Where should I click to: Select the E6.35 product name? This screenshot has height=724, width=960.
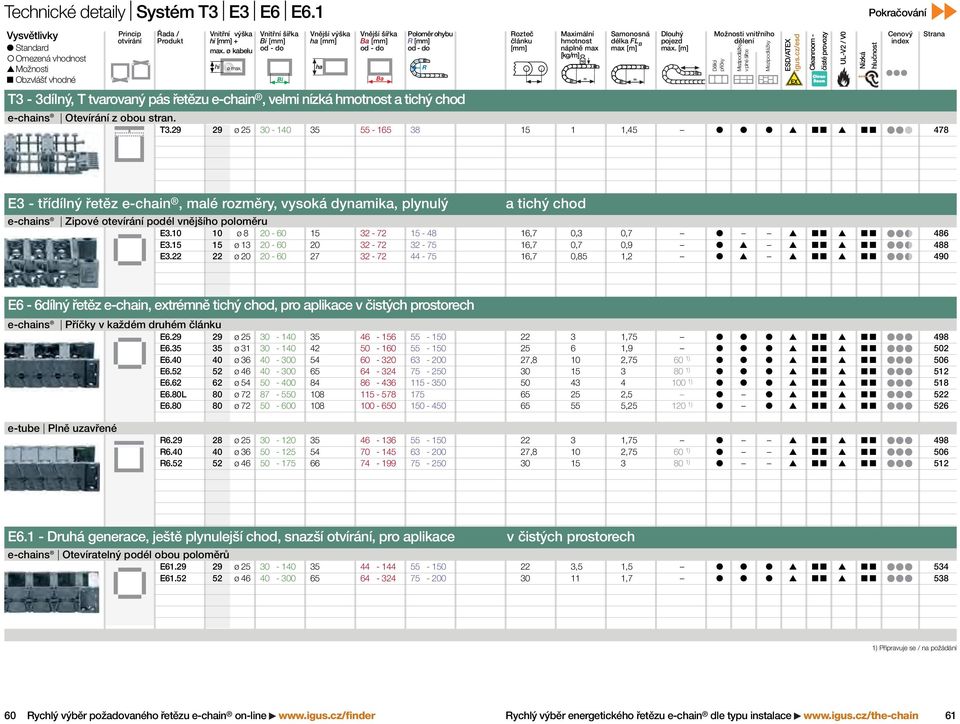pos(171,348)
